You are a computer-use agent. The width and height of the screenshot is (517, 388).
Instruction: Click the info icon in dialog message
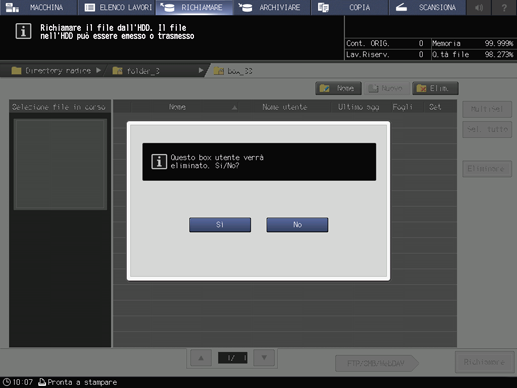[159, 162]
